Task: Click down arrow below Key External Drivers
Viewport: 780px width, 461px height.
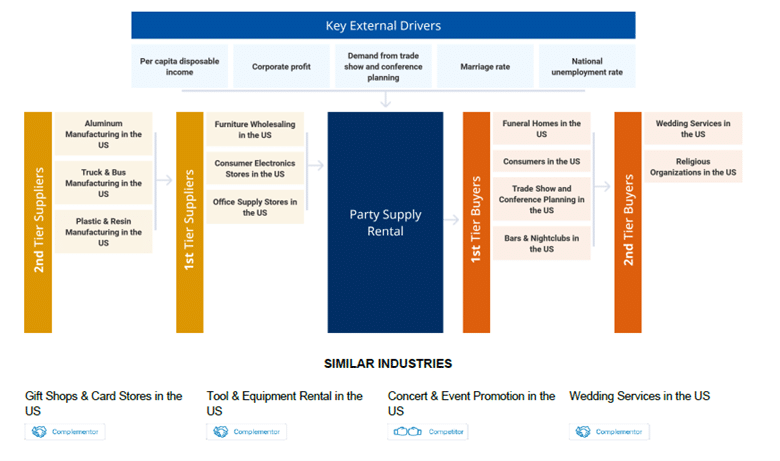Action: tap(385, 100)
